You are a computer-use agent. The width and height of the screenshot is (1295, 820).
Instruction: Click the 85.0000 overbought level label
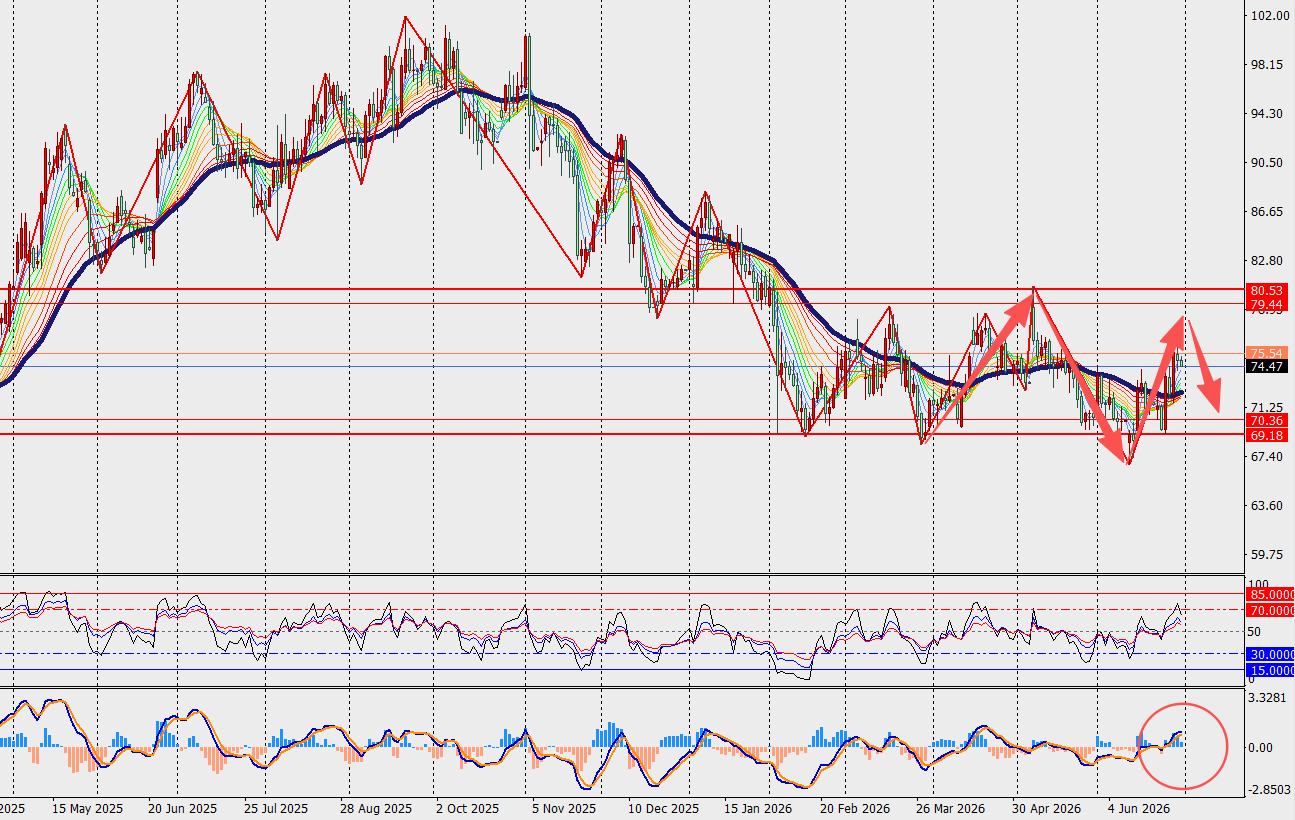1270,594
